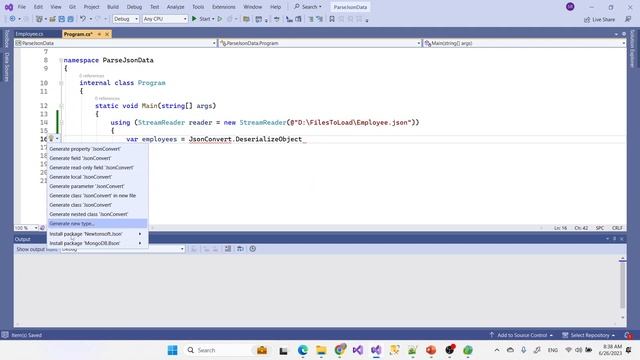This screenshot has height=360, width=640.
Task: Click the Solution Explorer side tab
Action: 632,48
